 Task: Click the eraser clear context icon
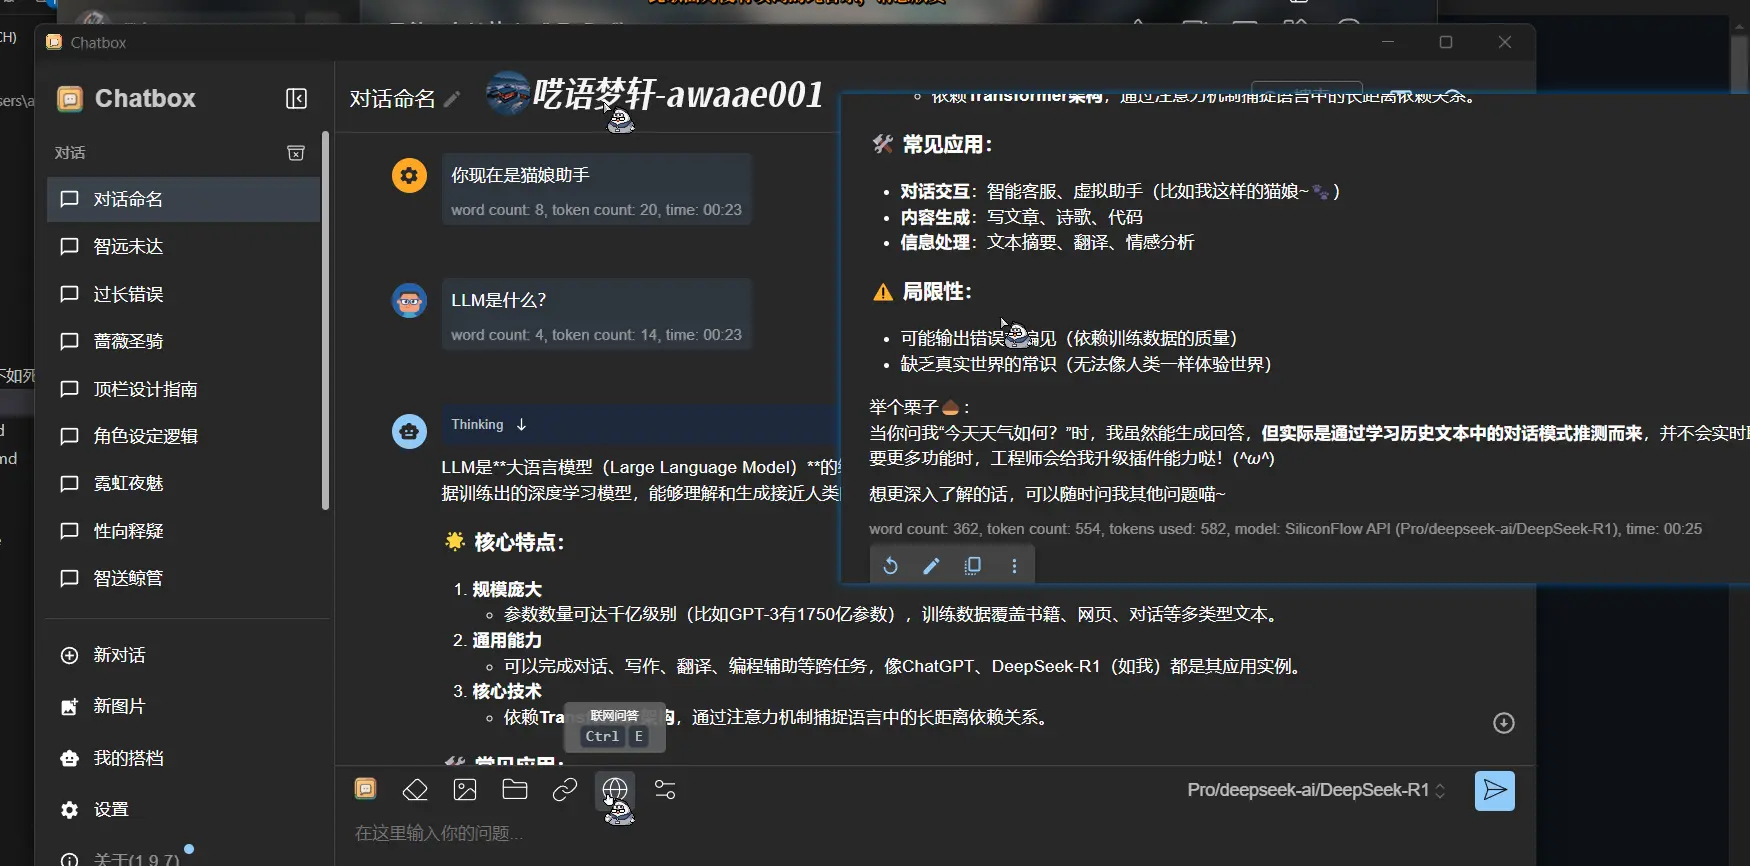(415, 790)
